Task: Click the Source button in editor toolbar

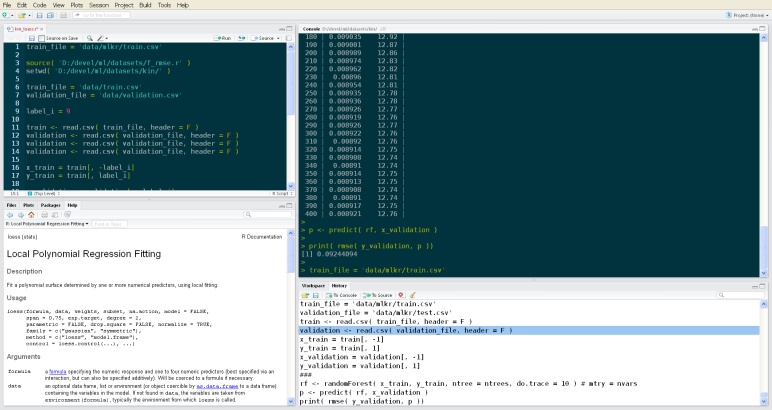Action: tap(263, 38)
